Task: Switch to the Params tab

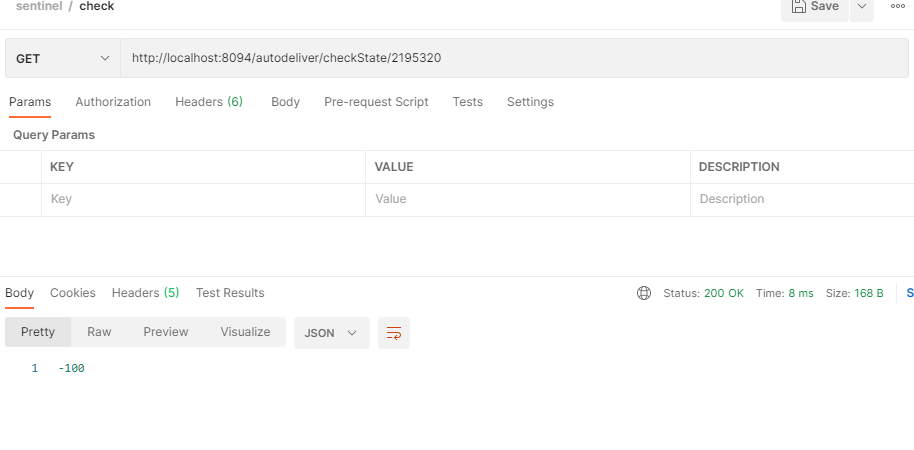Action: pos(30,102)
